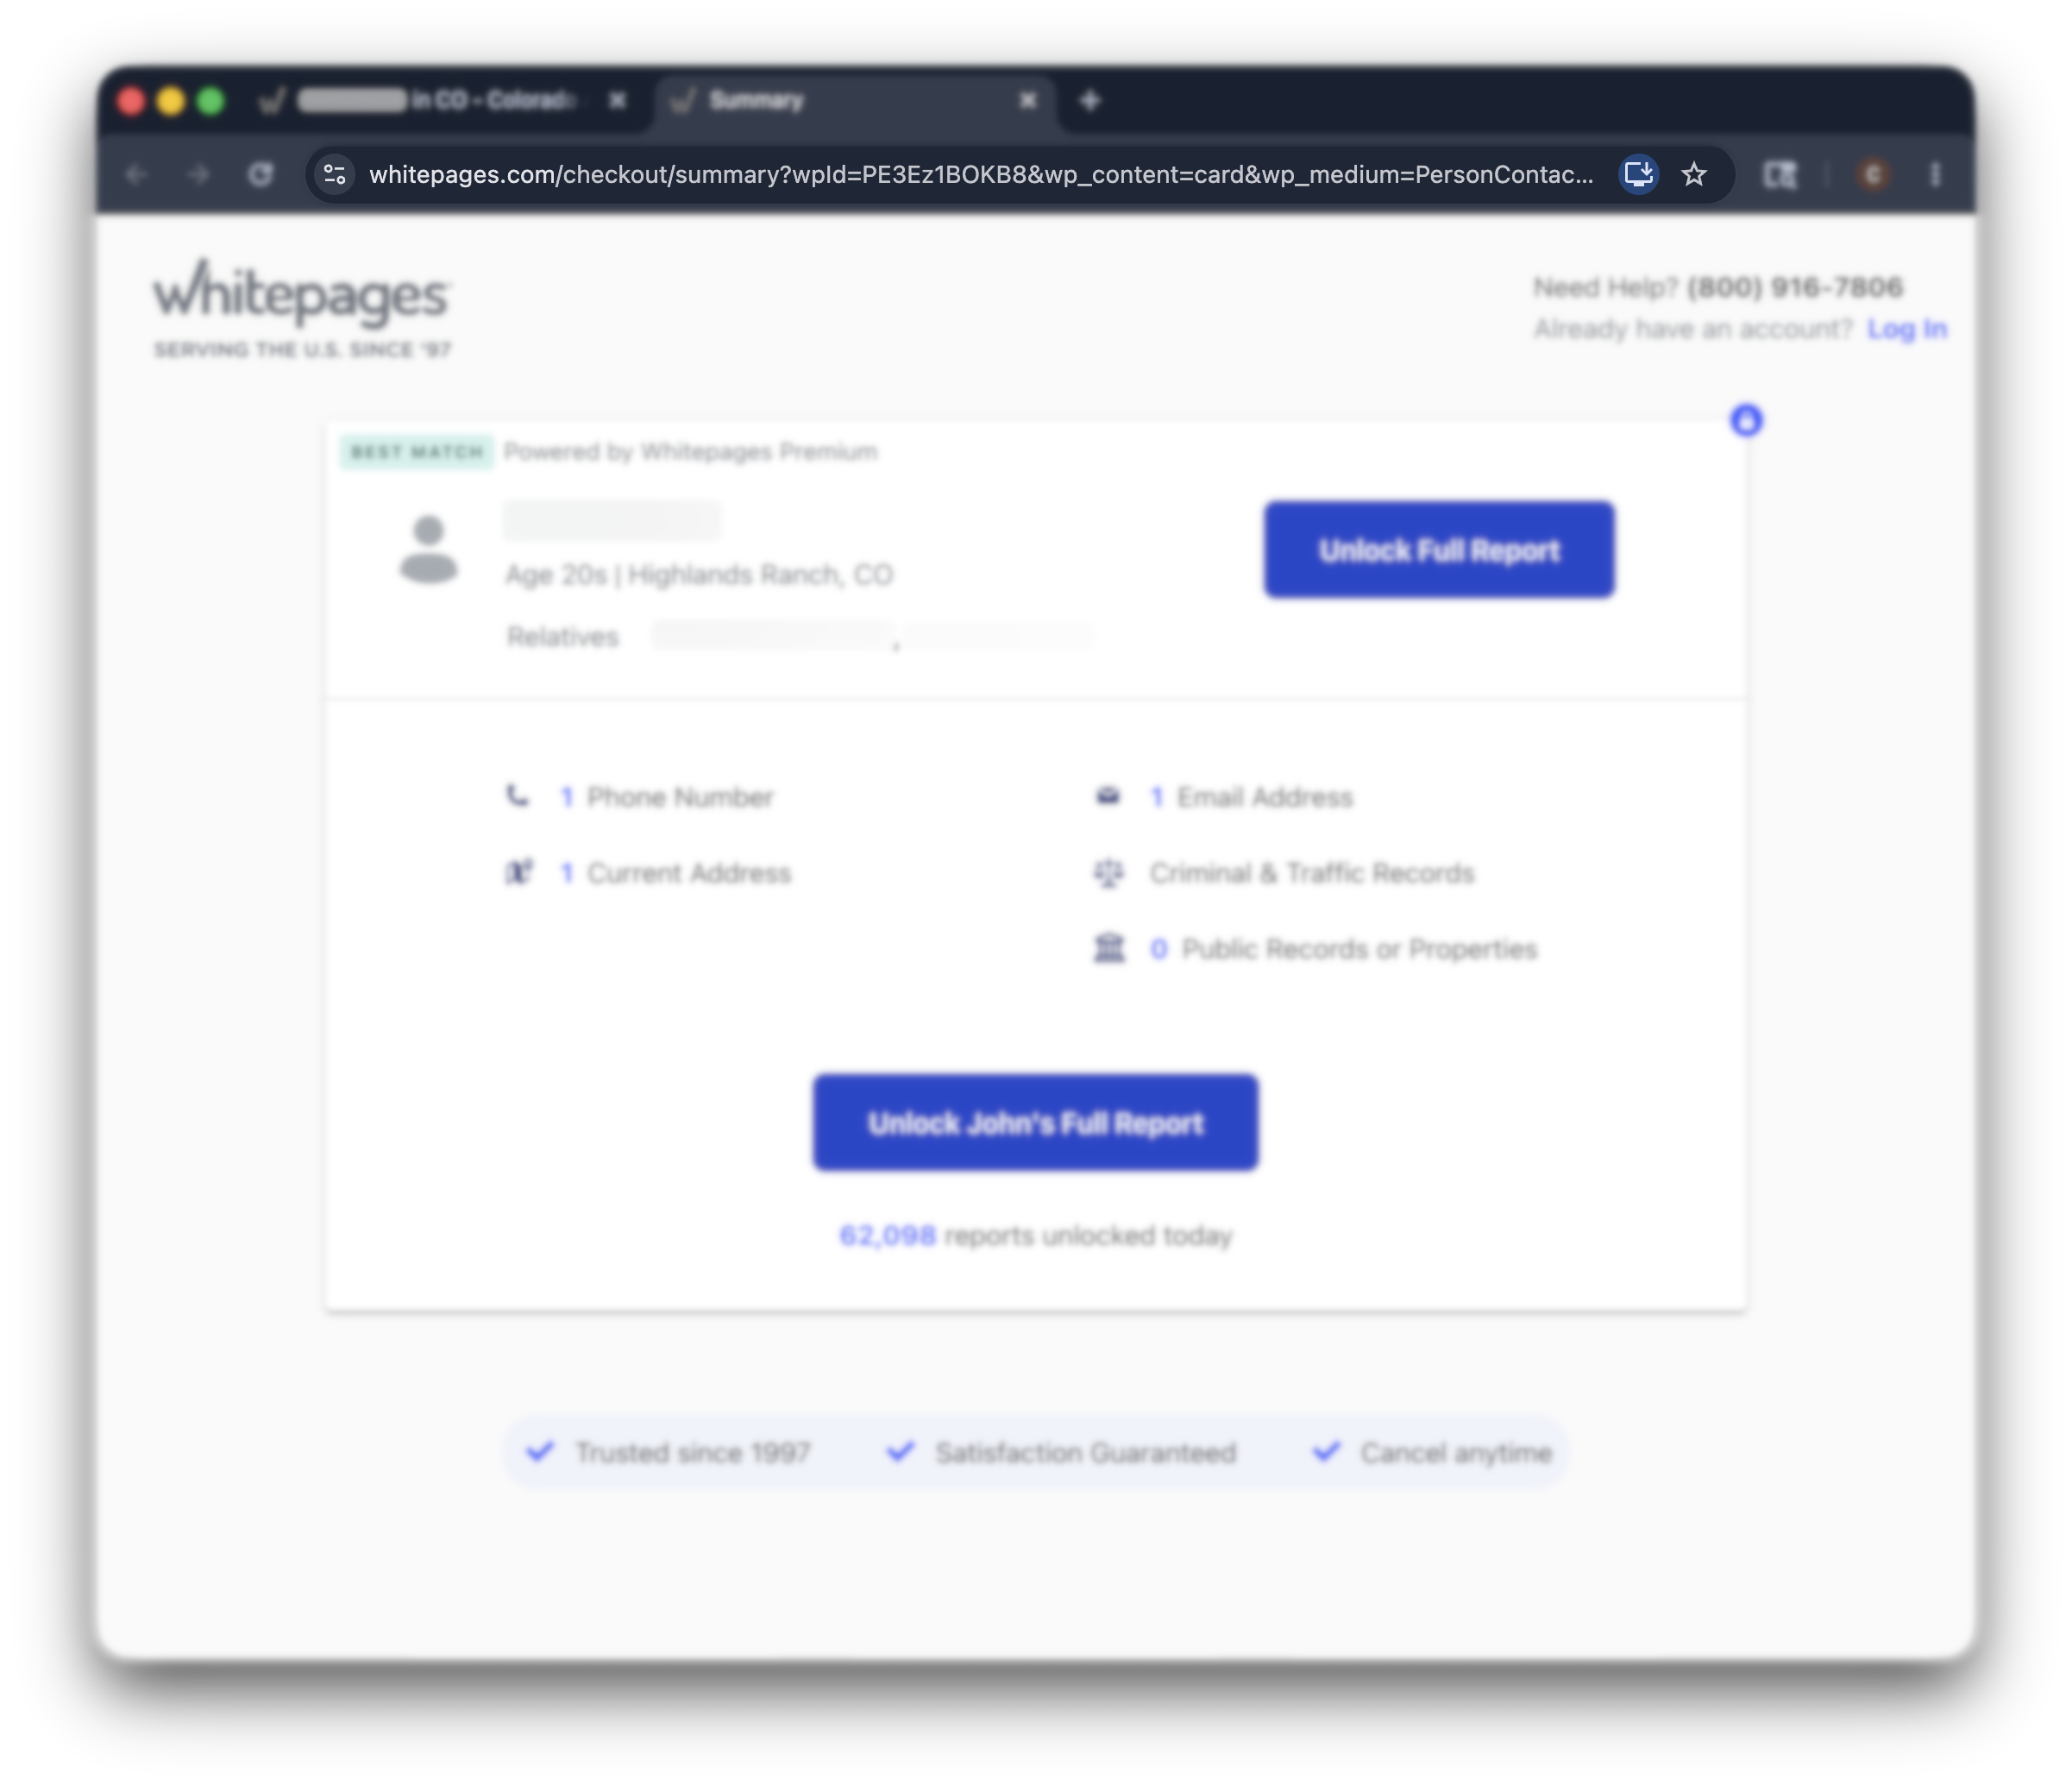This screenshot has height=1786, width=2072.
Task: Open the Log In link
Action: (1907, 329)
